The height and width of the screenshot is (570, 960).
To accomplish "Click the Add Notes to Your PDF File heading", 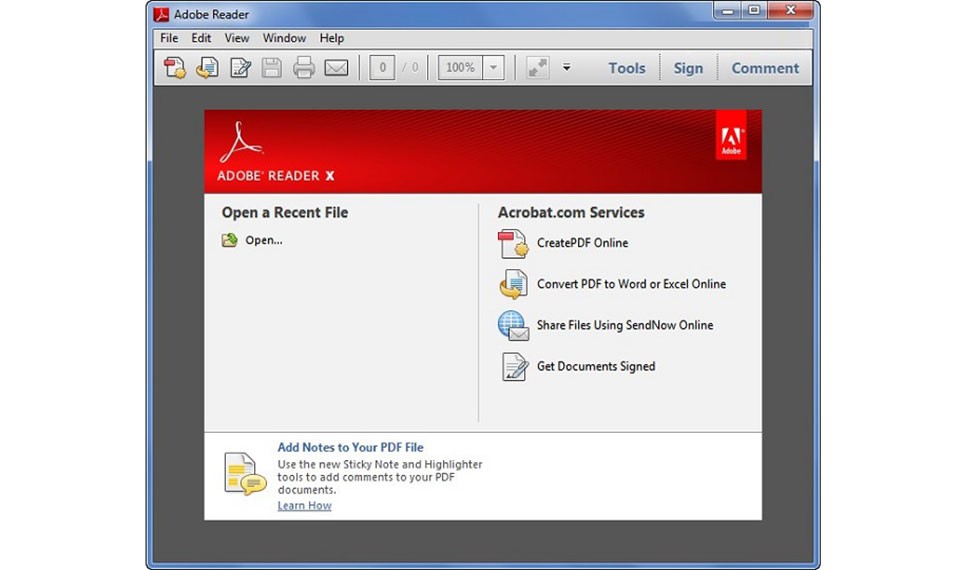I will coord(350,448).
